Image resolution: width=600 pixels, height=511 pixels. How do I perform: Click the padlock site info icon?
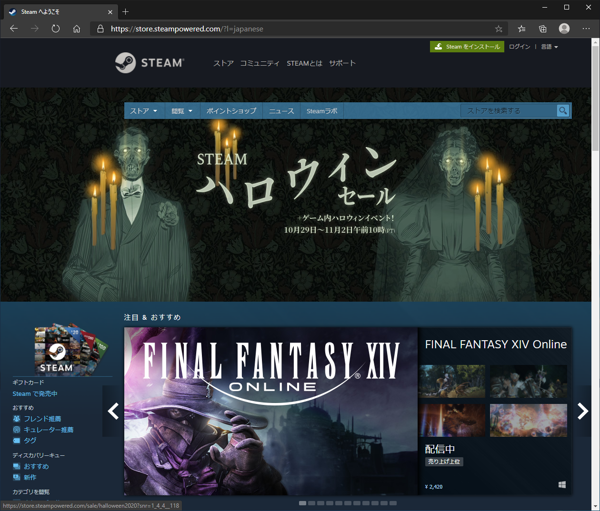point(100,29)
